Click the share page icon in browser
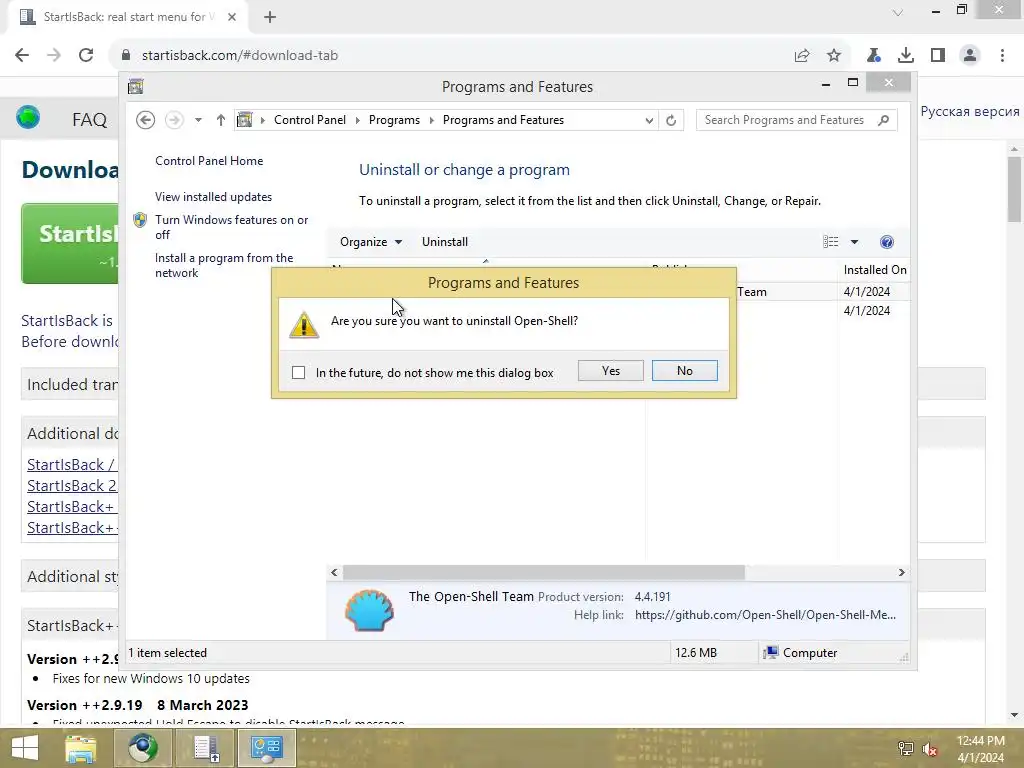Viewport: 1024px width, 768px height. (802, 56)
